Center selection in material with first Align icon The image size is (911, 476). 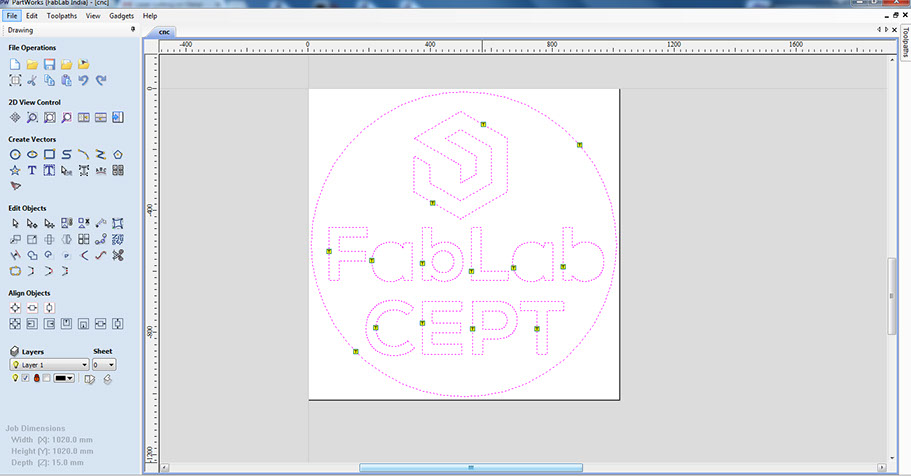click(15, 308)
